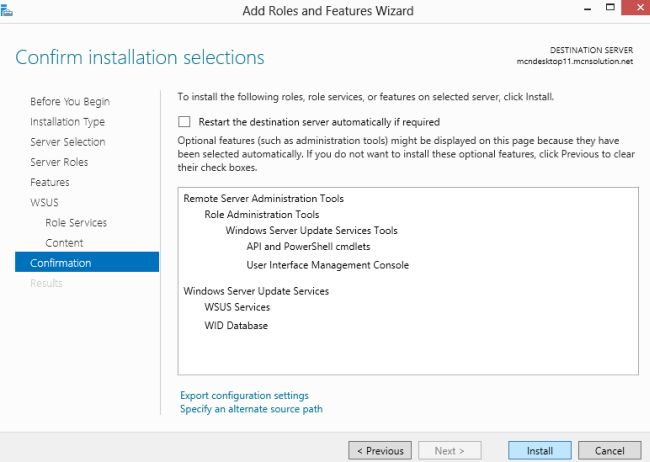Cancel the wizard
Image resolution: width=650 pixels, height=462 pixels.
pos(602,451)
